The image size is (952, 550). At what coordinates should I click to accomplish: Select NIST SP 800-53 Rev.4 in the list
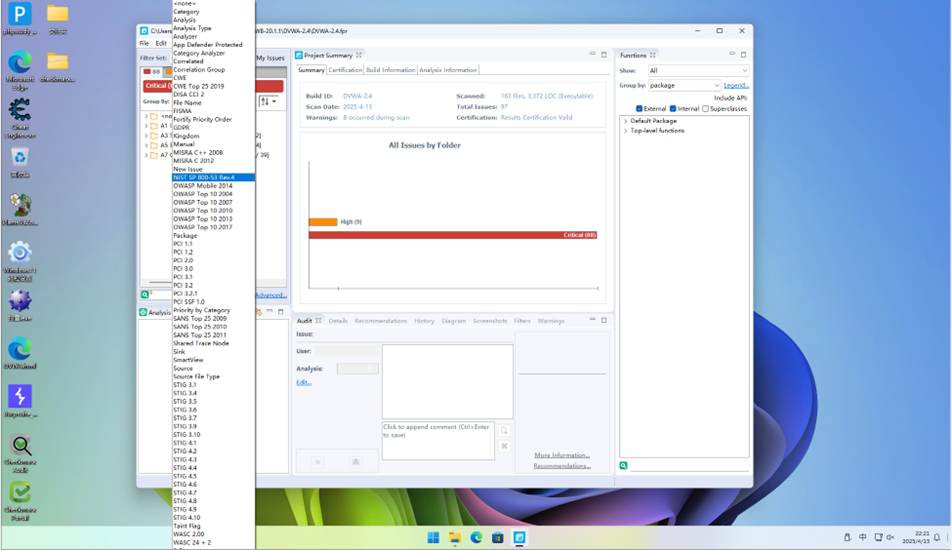pyautogui.click(x=213, y=177)
